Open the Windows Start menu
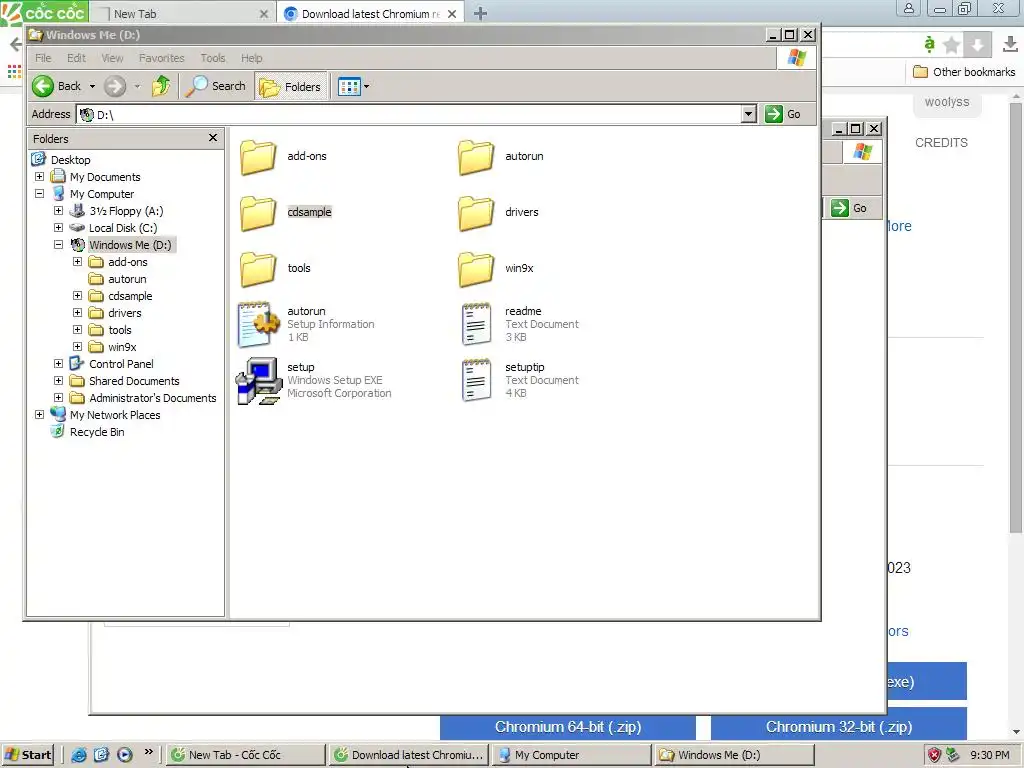 (x=28, y=754)
